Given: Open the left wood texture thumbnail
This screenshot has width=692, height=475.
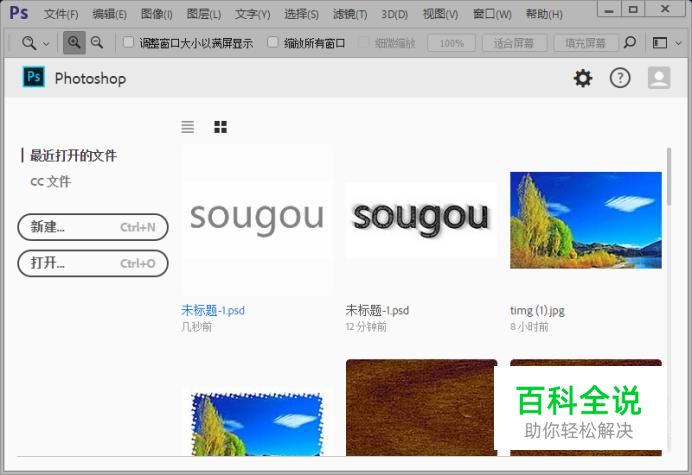Looking at the screenshot, I should (421, 407).
